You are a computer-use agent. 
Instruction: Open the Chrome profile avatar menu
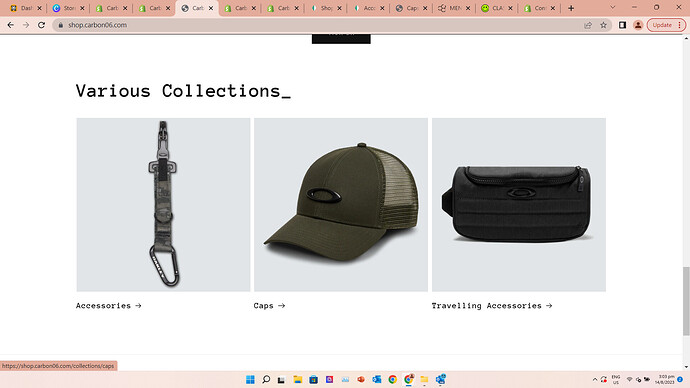[638, 25]
